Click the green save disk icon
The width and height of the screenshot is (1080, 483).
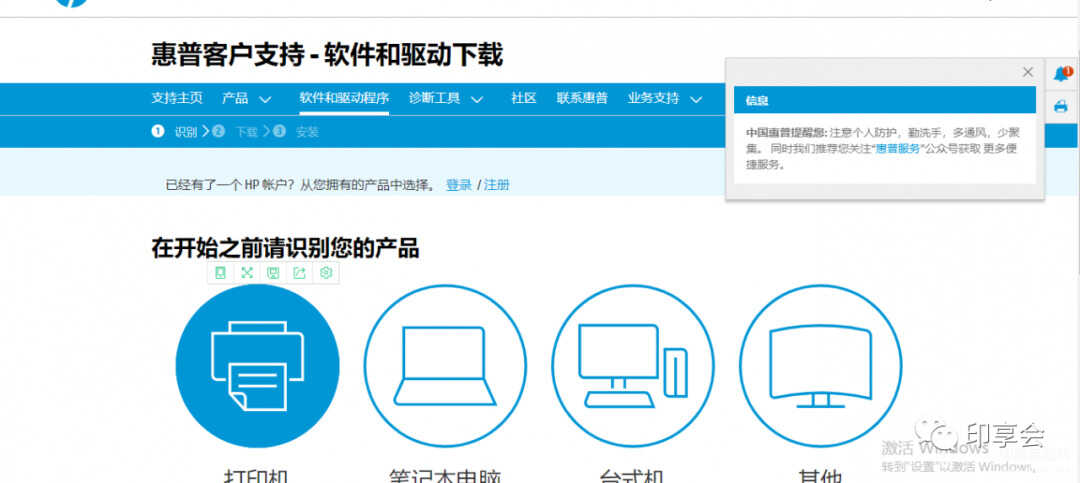tap(273, 273)
